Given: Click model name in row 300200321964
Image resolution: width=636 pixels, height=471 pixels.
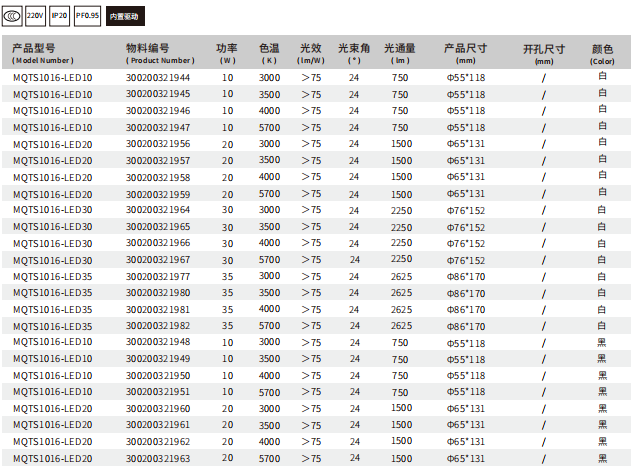Looking at the screenshot, I should point(53,210).
